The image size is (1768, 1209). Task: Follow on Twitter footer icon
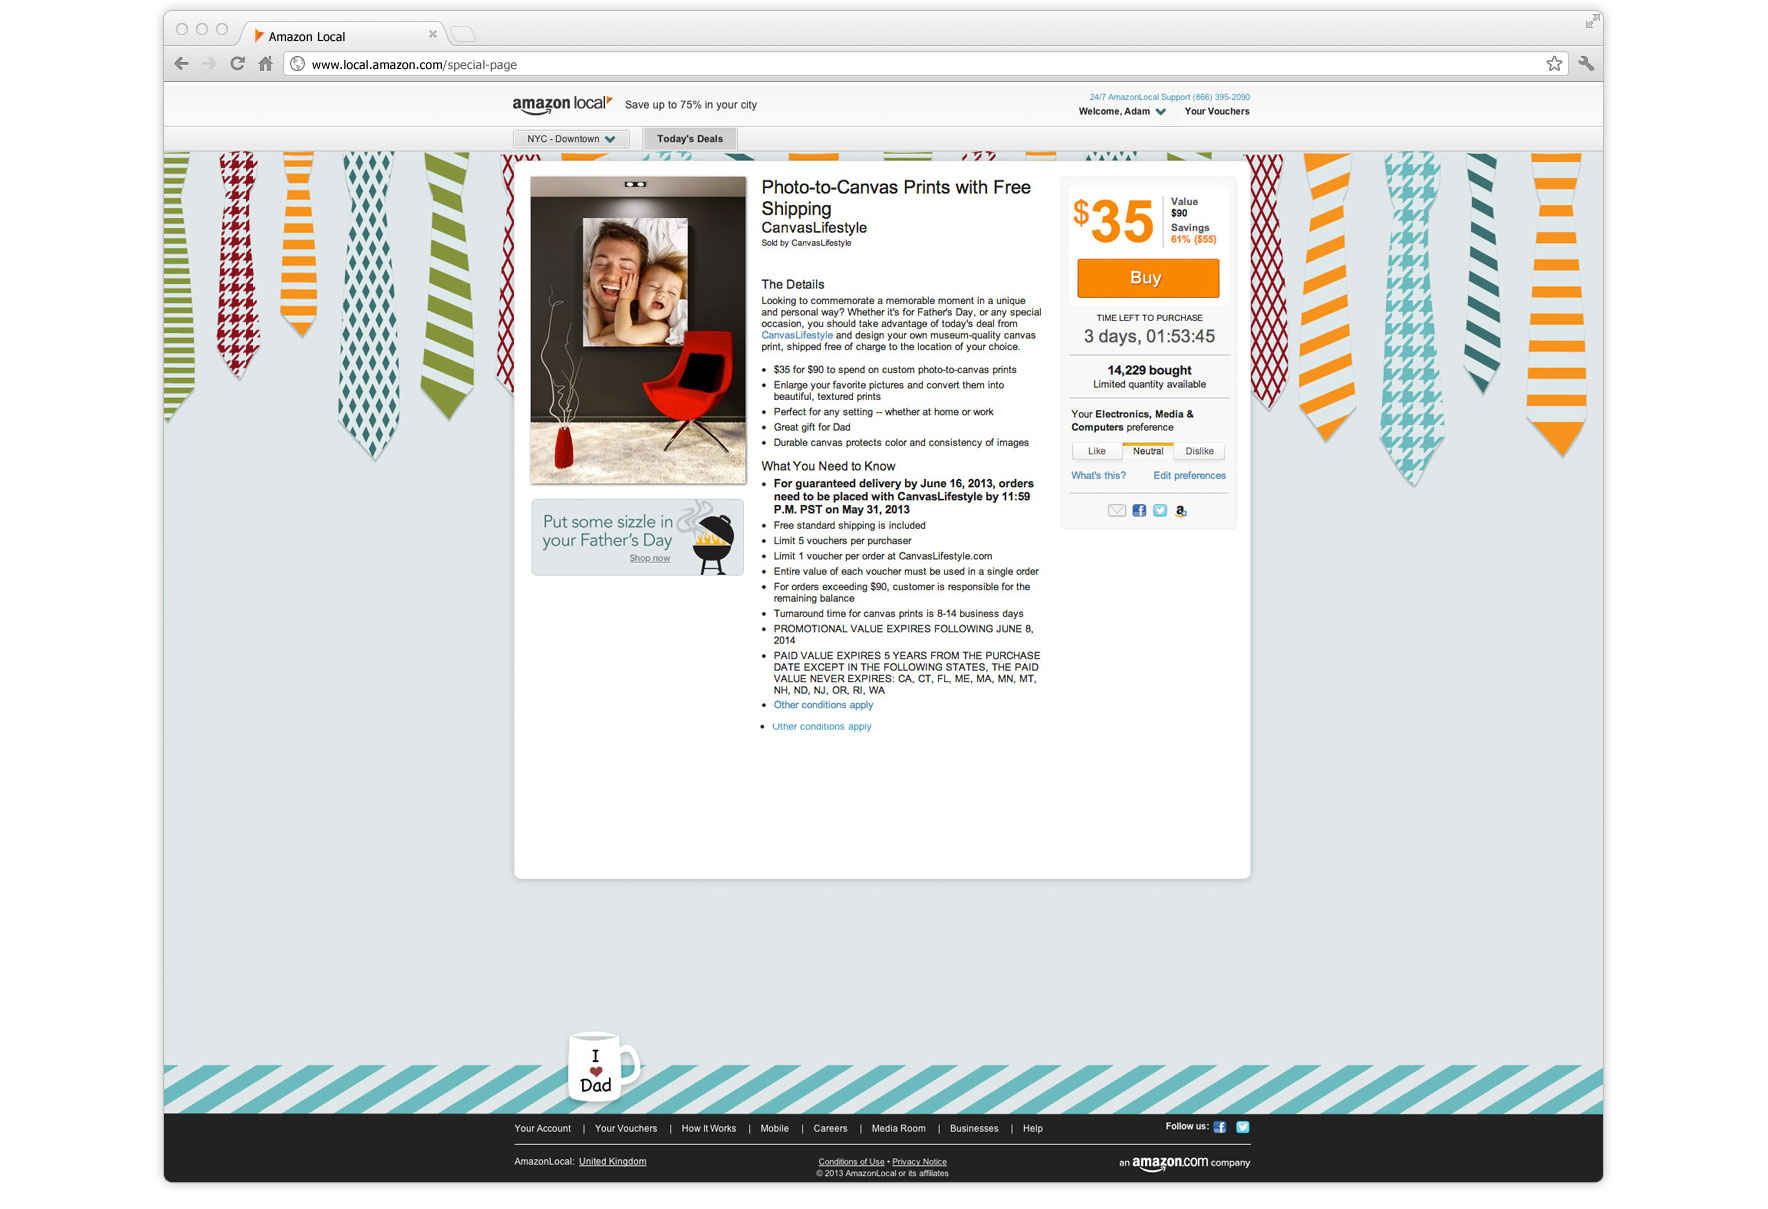[1243, 1127]
